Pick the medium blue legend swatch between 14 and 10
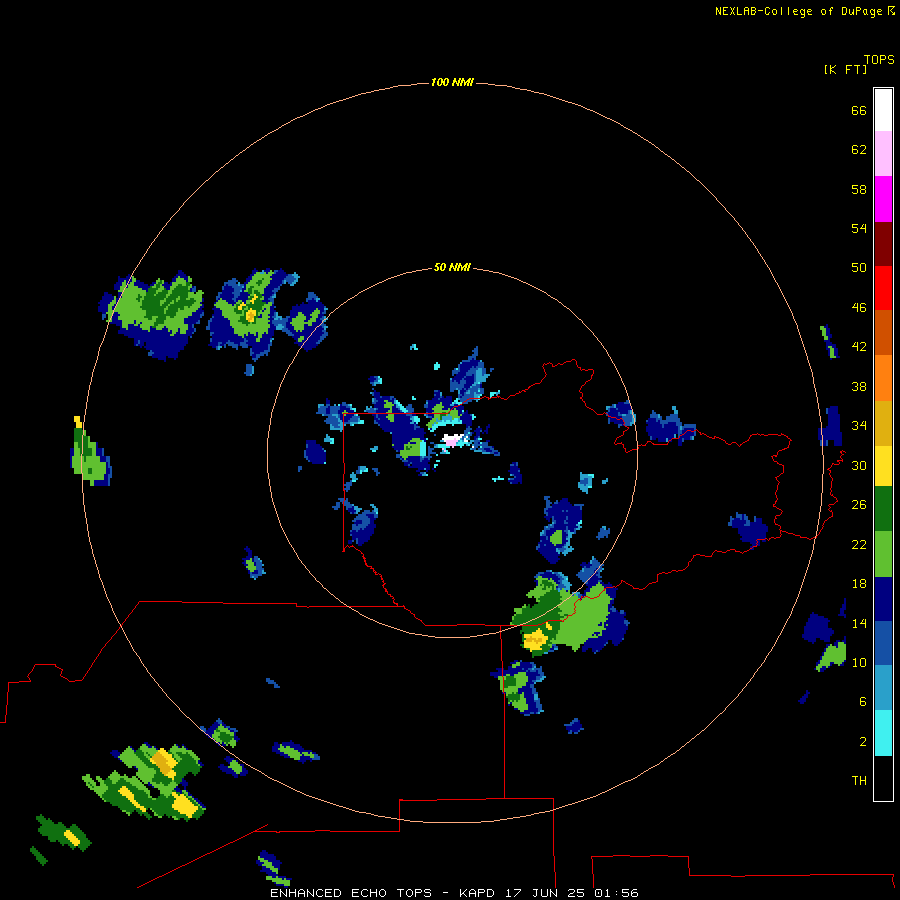The width and height of the screenshot is (900, 900). tap(883, 643)
